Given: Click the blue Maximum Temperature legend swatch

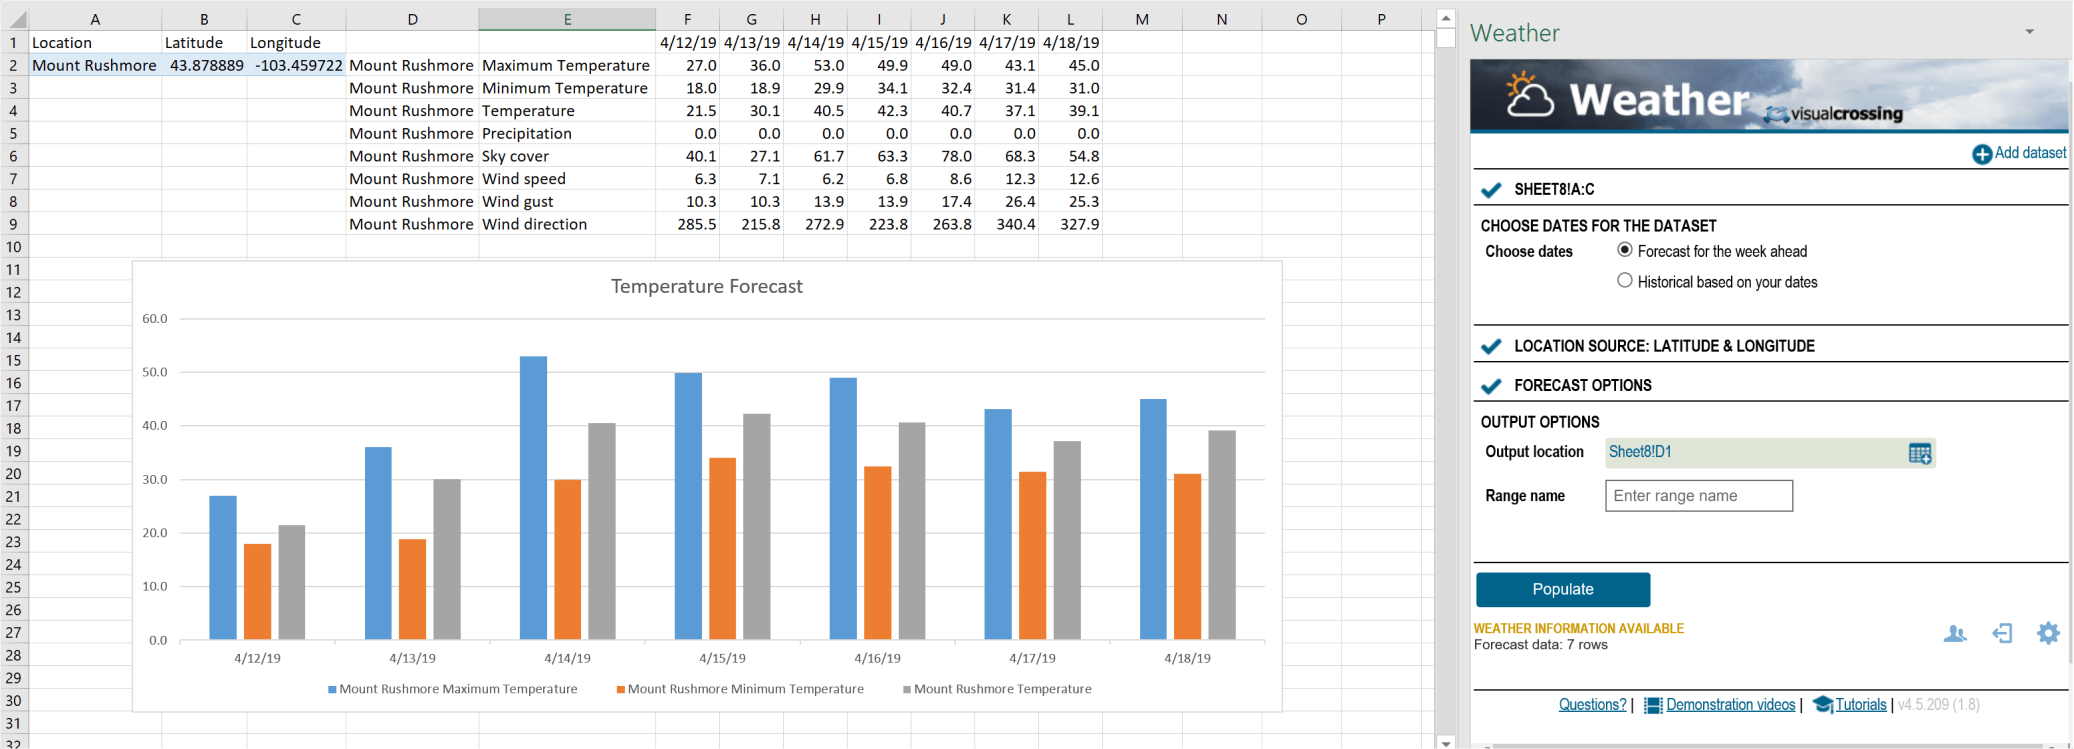Looking at the screenshot, I should point(332,689).
